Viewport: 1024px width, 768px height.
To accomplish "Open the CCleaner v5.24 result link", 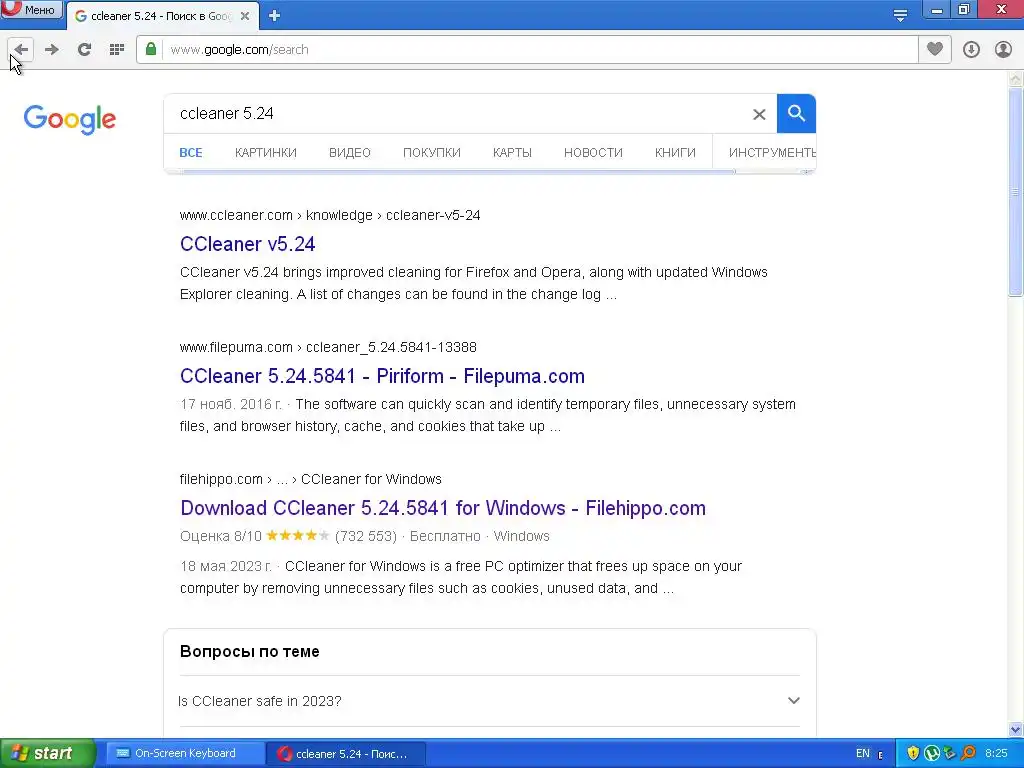I will point(248,244).
